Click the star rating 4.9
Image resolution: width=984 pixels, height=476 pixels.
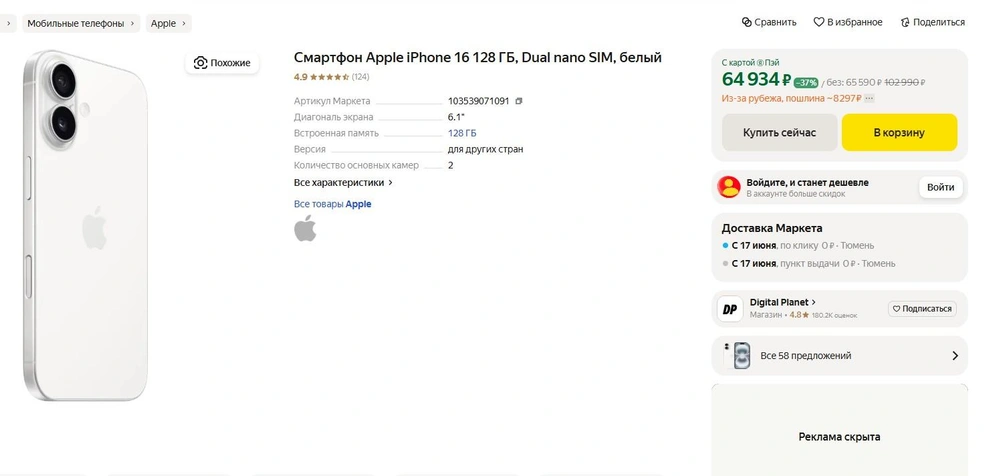click(x=320, y=77)
